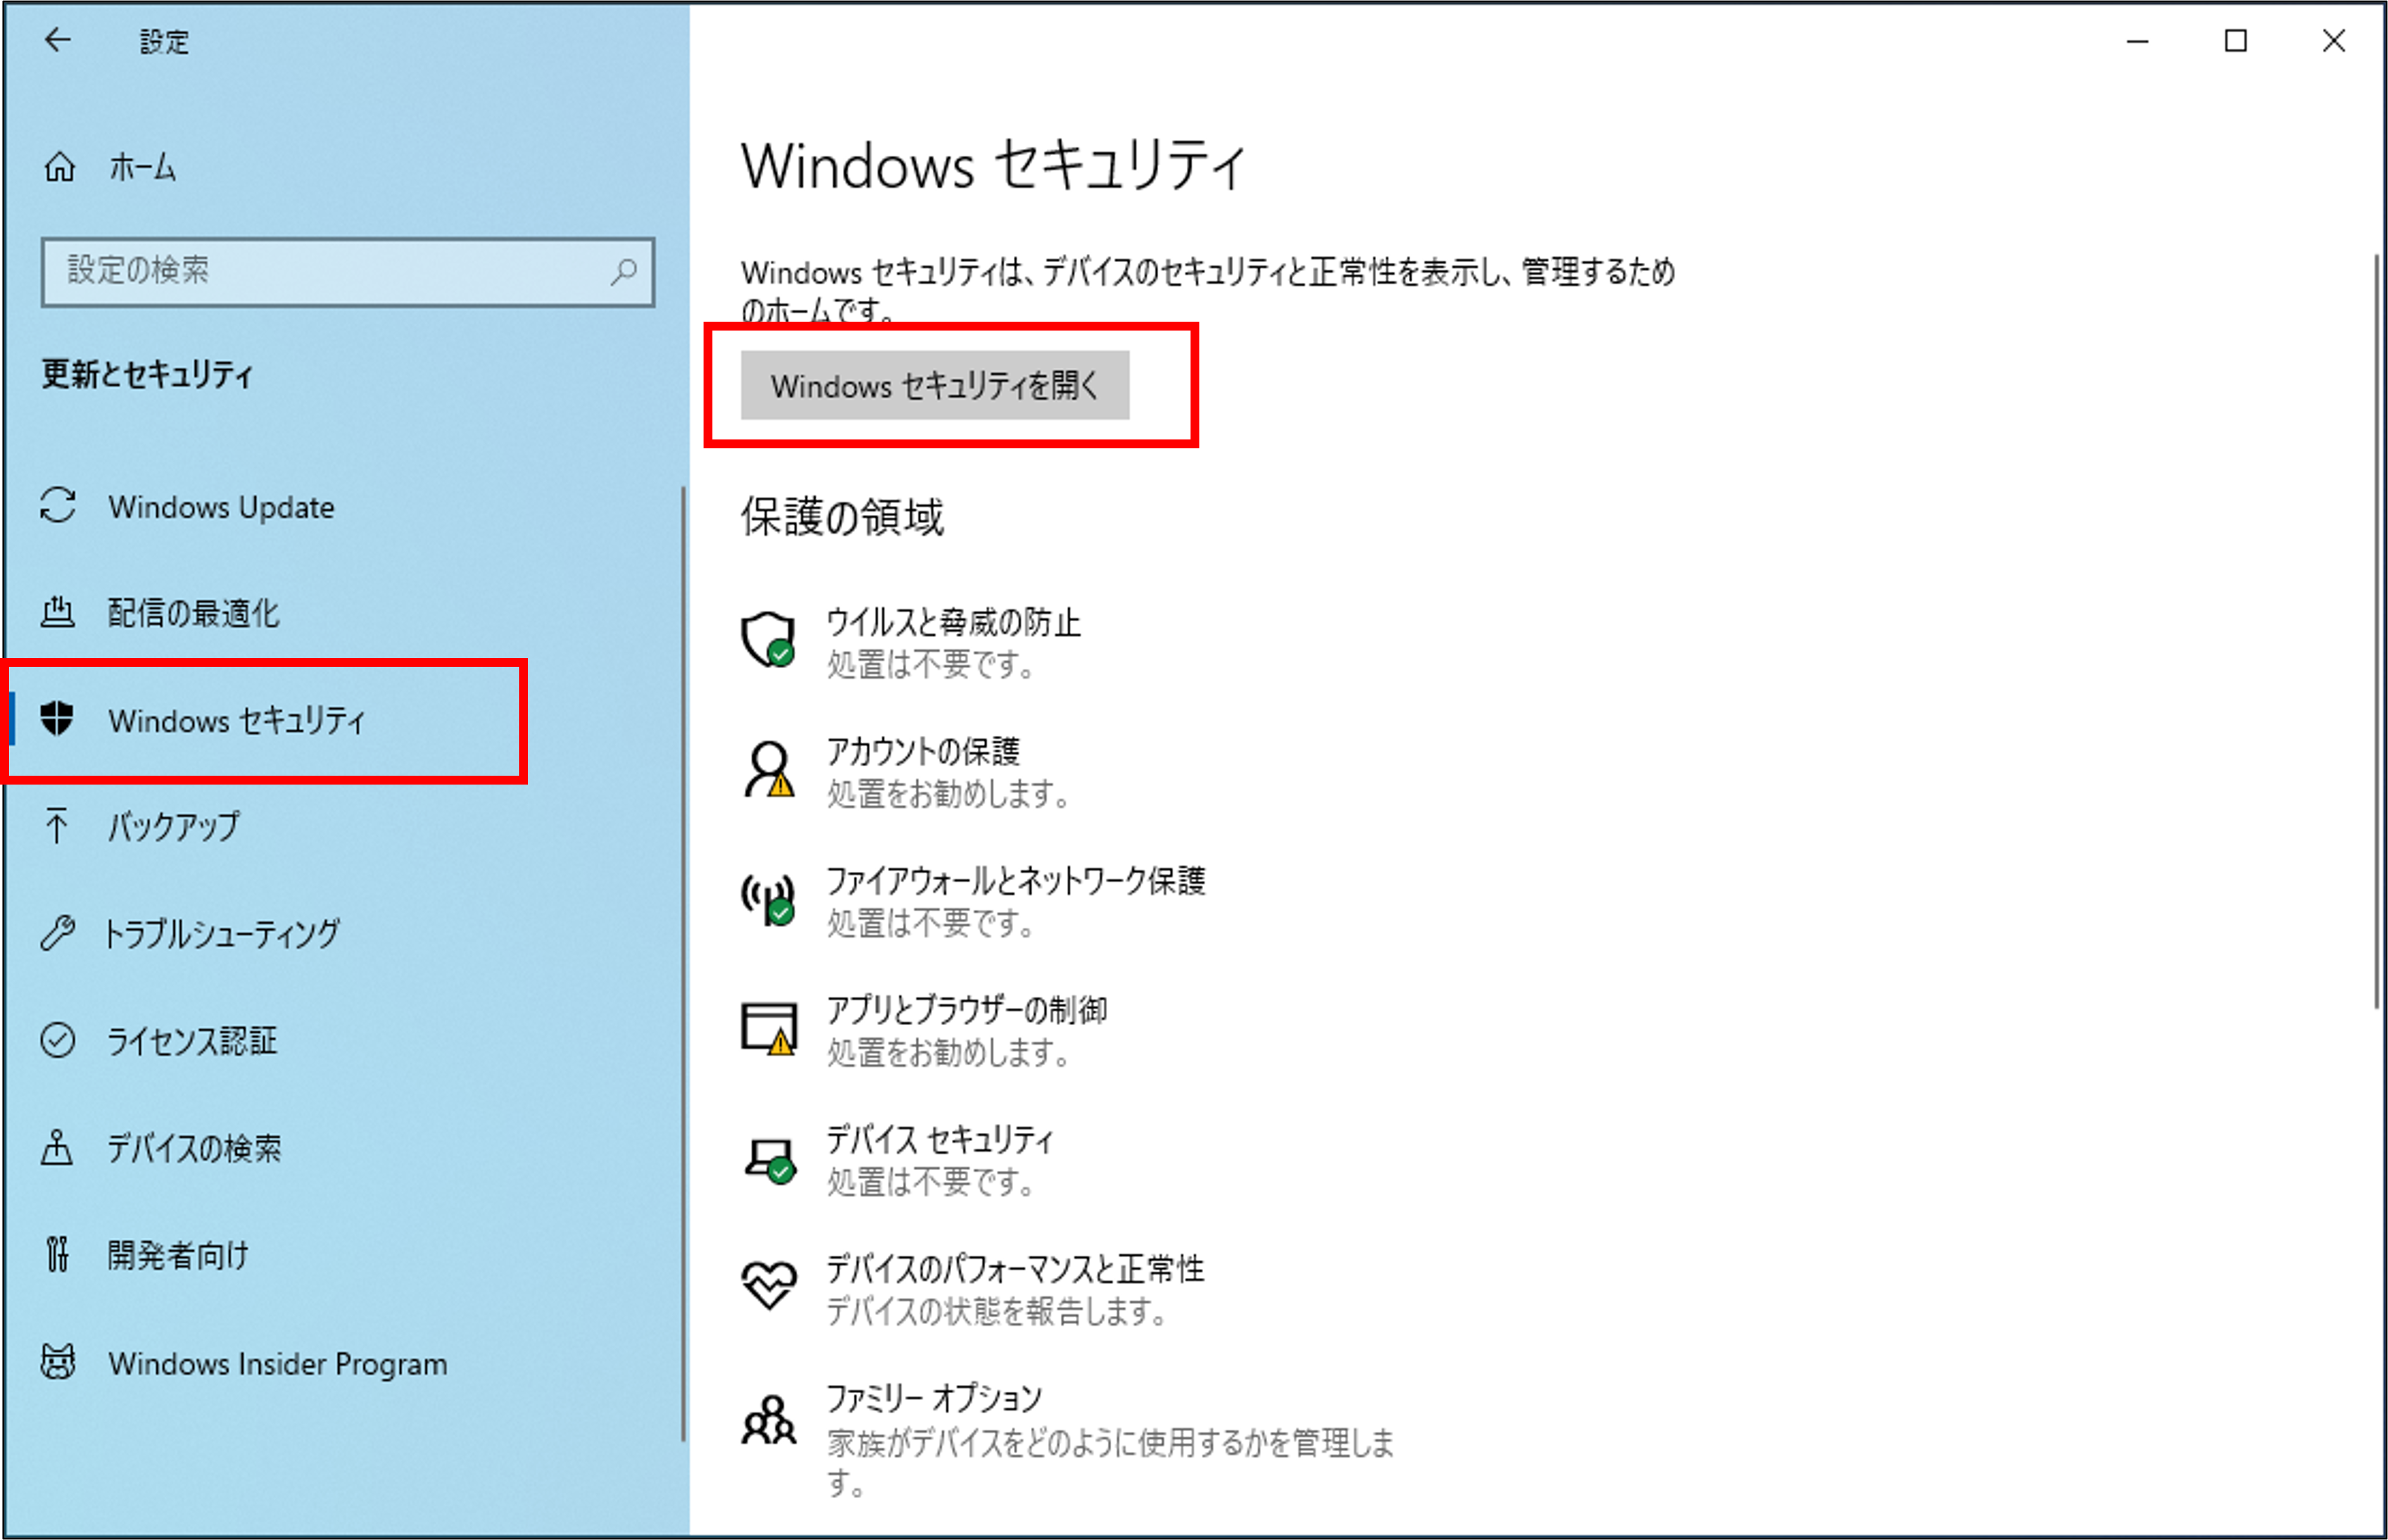2388x1540 pixels.
Task: Click the 開発者向け tools icon
Action: pyautogui.click(x=57, y=1254)
